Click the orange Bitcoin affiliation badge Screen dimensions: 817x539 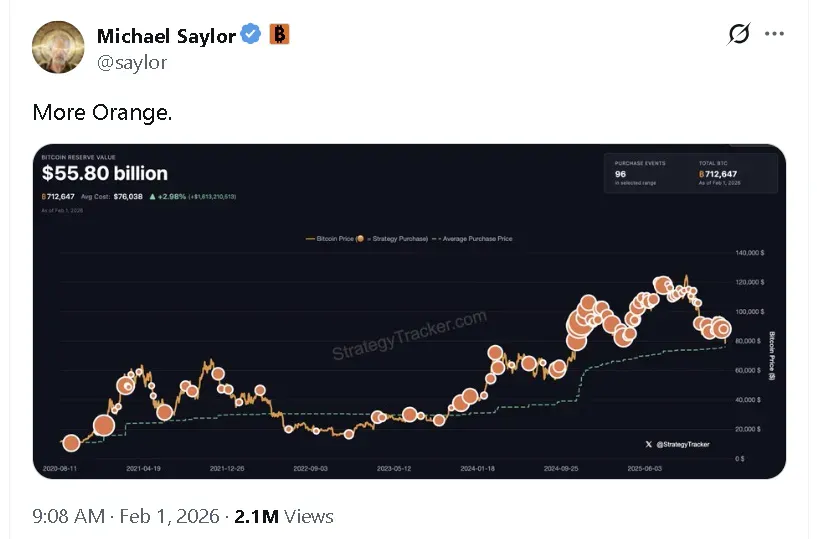[279, 35]
